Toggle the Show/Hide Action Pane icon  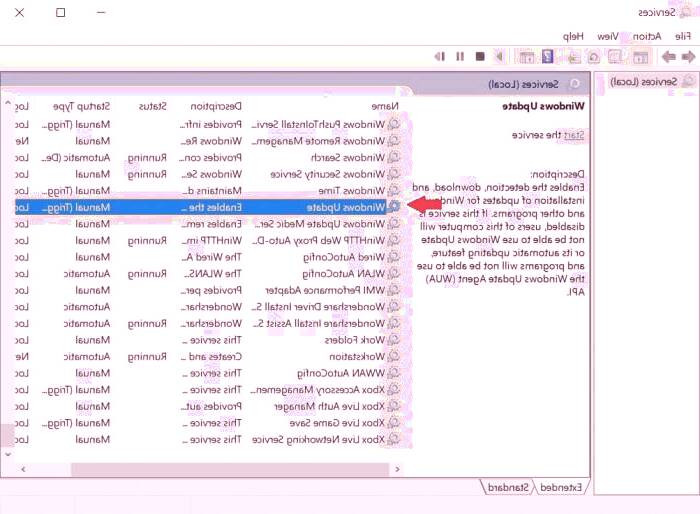526,57
